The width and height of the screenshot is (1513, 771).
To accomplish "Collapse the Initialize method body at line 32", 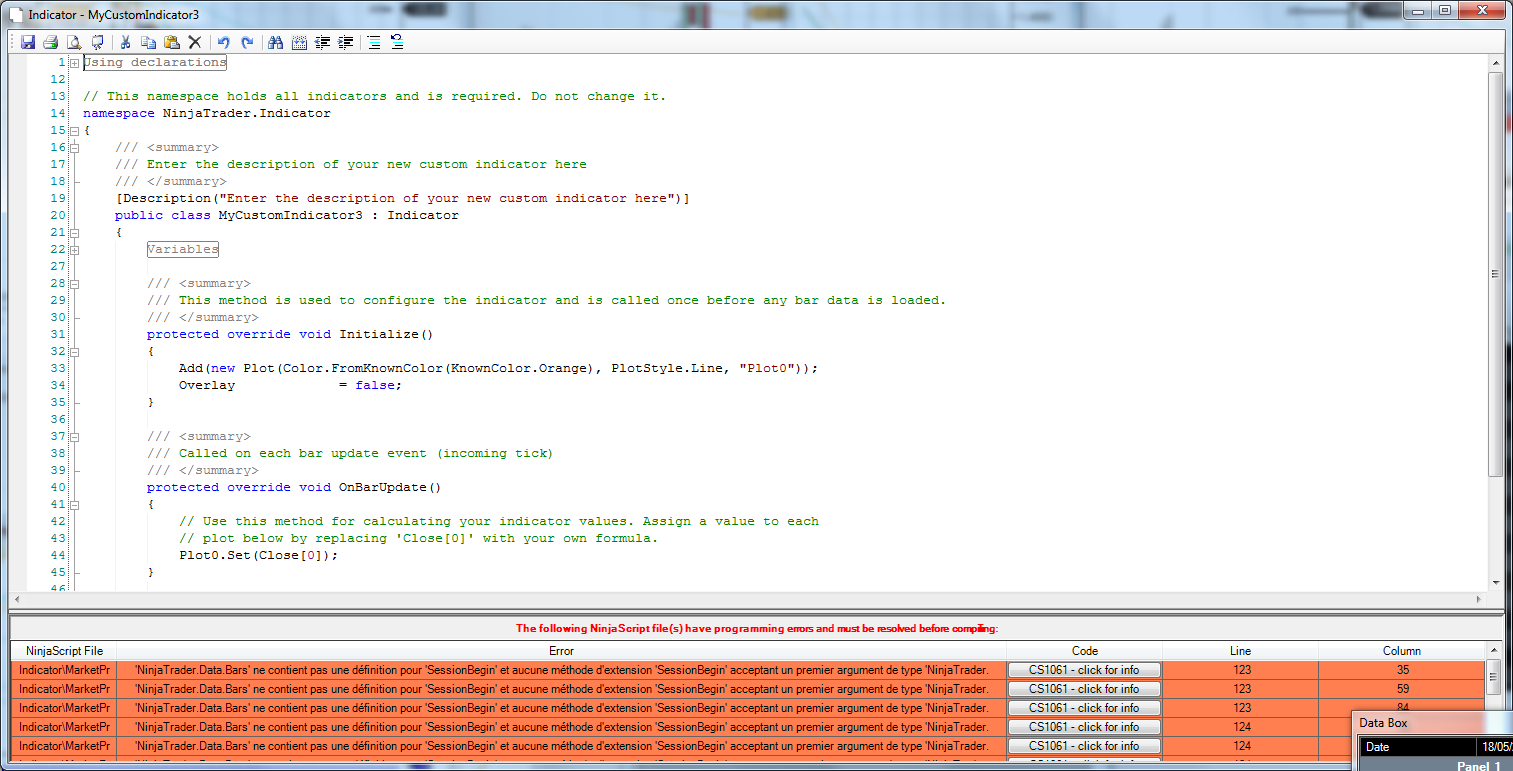I will click(x=75, y=352).
